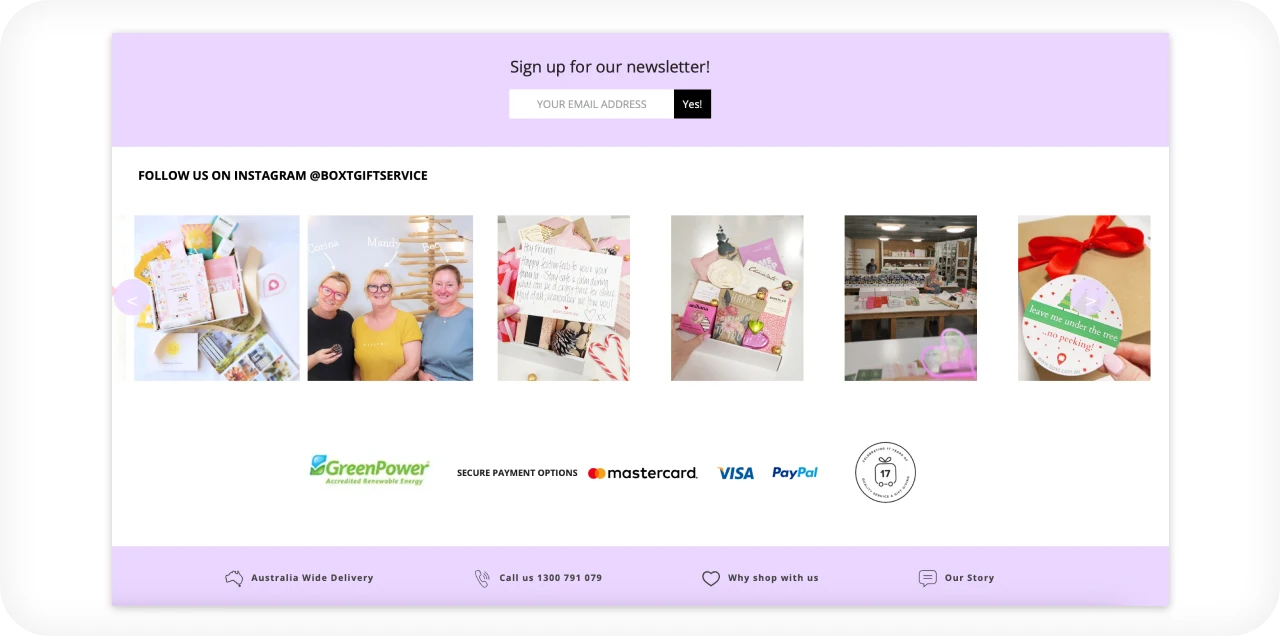Click the speech bubble Our Story icon
1280x636 pixels.
click(928, 578)
